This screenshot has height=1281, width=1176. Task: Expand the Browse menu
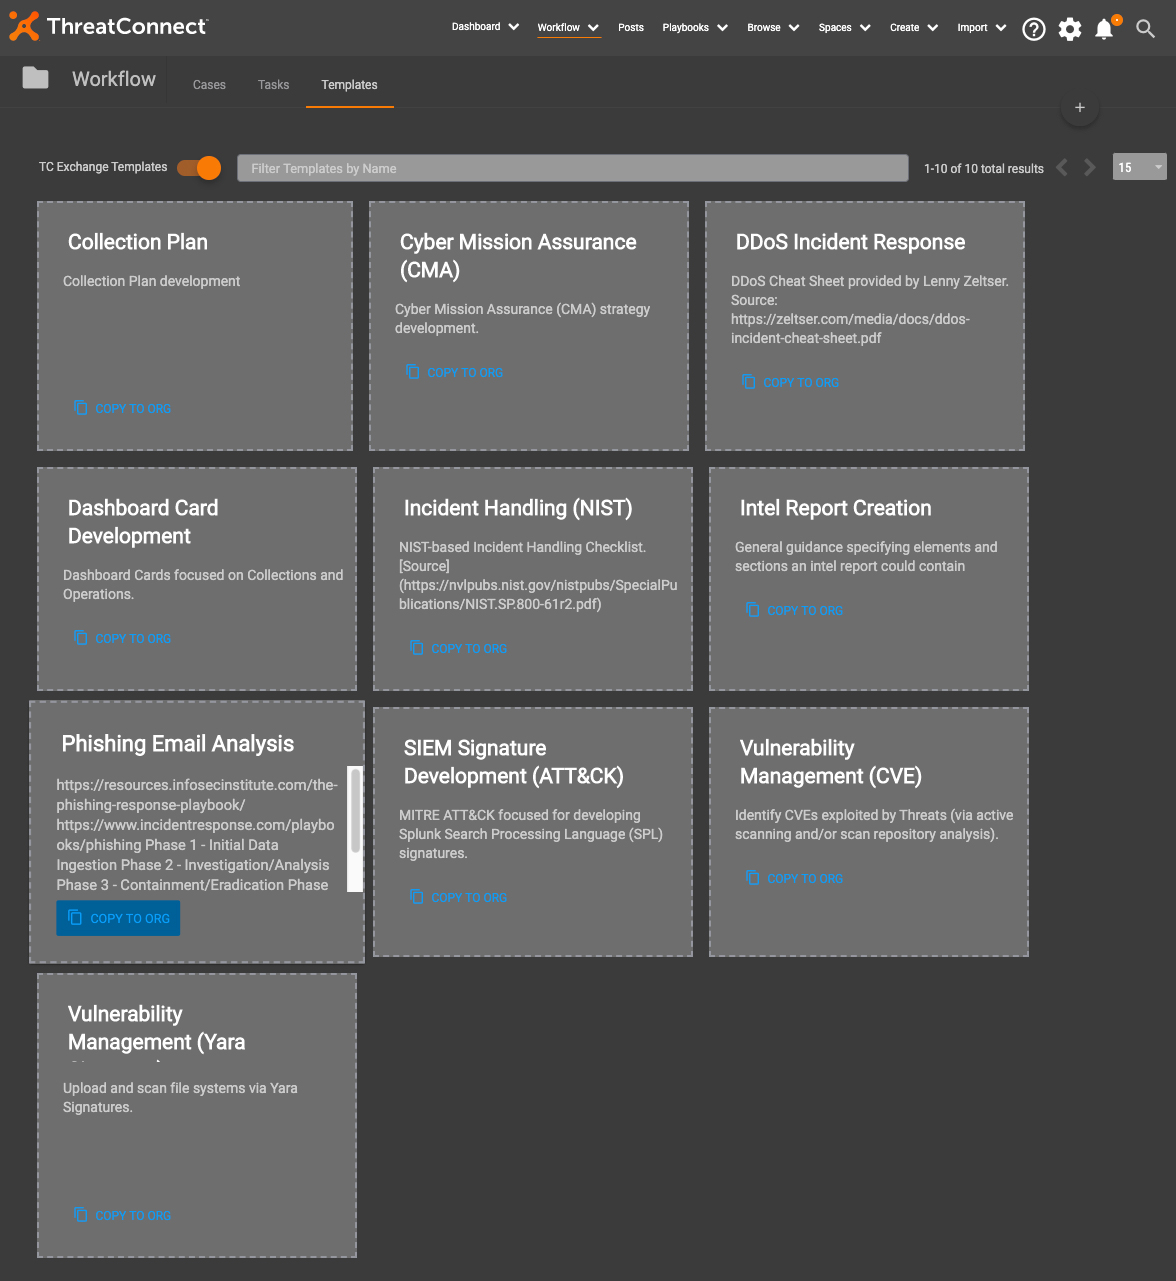coord(773,28)
